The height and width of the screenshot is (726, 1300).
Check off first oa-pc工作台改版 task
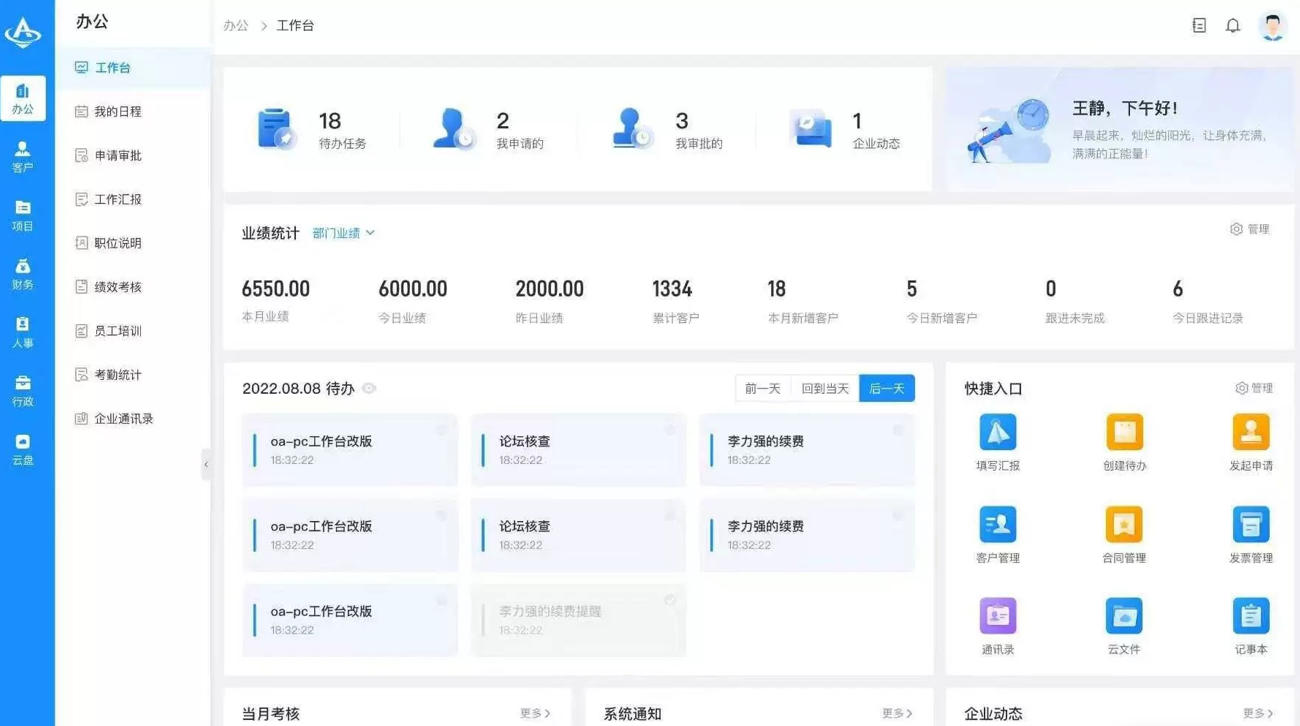point(441,430)
